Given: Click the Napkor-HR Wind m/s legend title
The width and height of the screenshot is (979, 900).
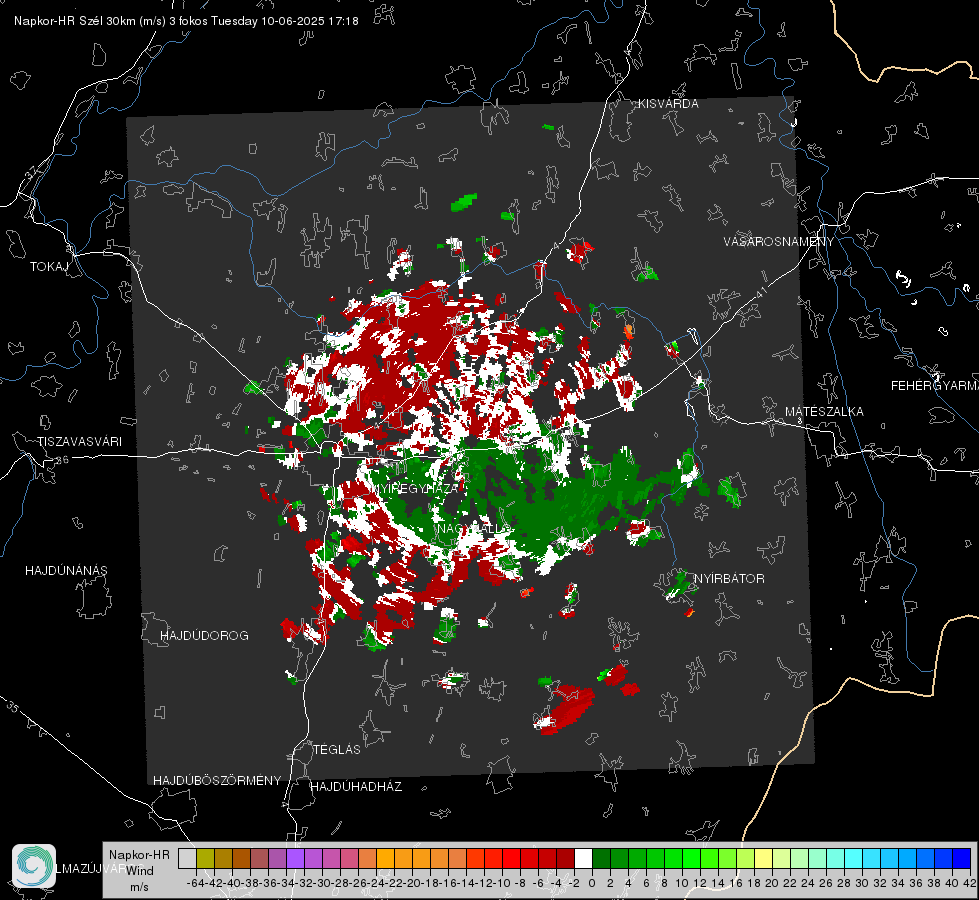Looking at the screenshot, I should [139, 871].
